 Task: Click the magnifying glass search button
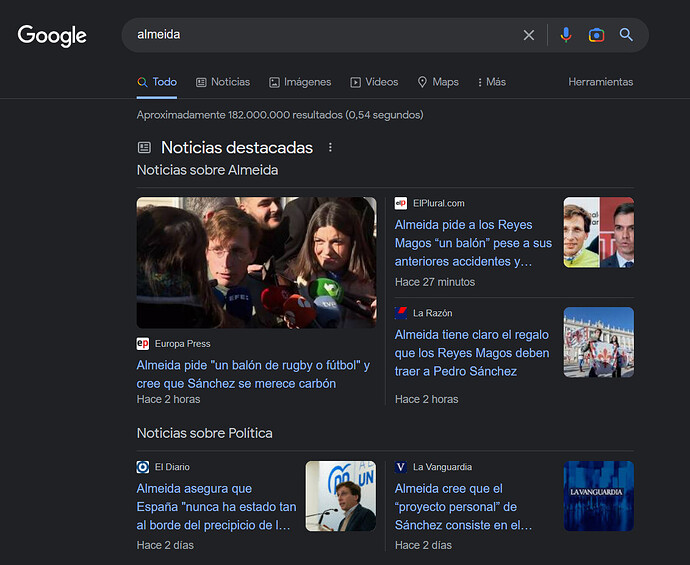[x=626, y=35]
